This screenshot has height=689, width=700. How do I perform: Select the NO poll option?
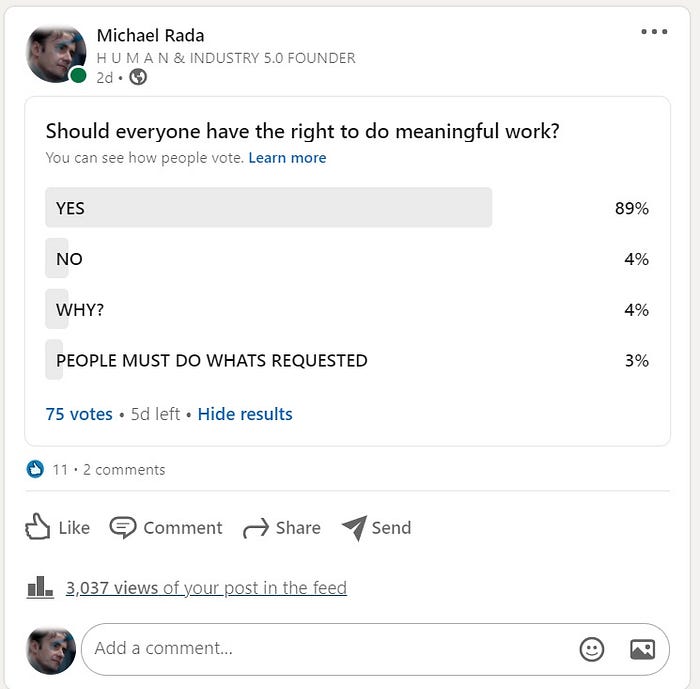(x=347, y=259)
